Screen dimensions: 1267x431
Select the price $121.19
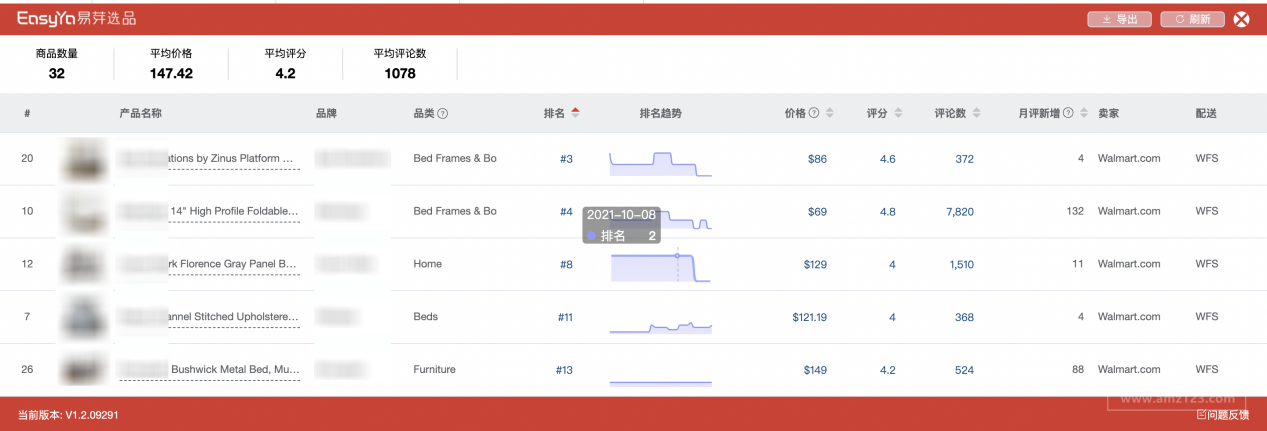[x=809, y=317]
